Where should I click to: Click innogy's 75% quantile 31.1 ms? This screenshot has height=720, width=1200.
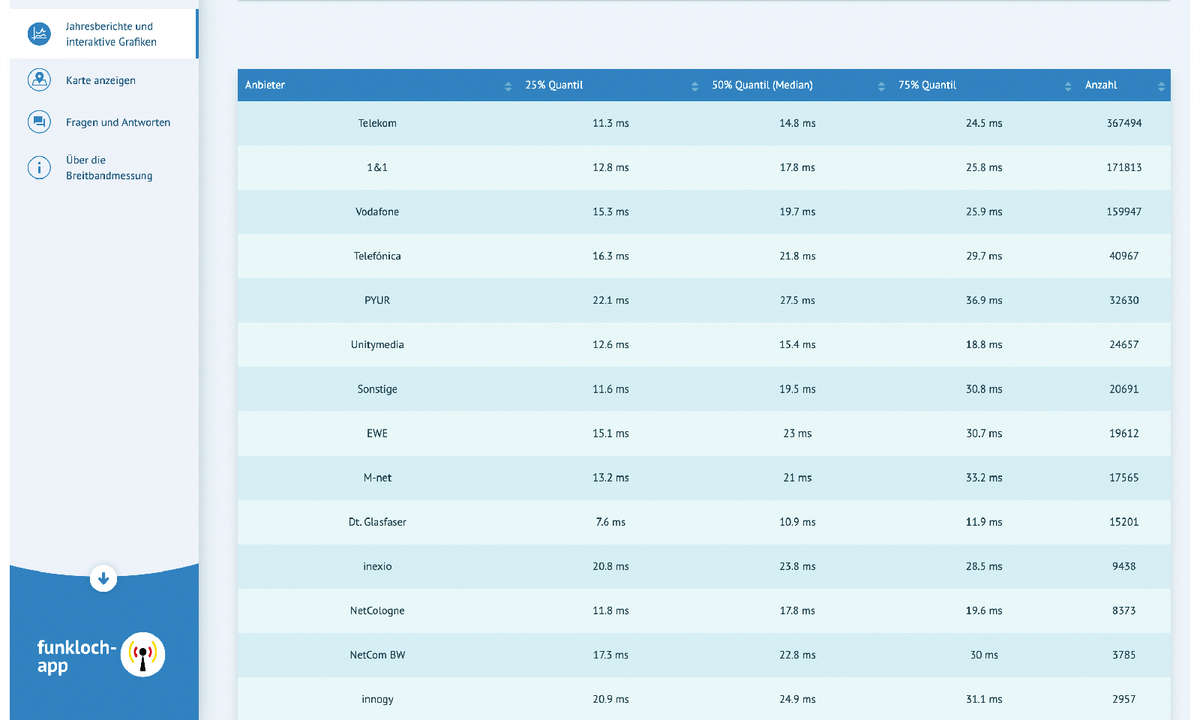984,699
